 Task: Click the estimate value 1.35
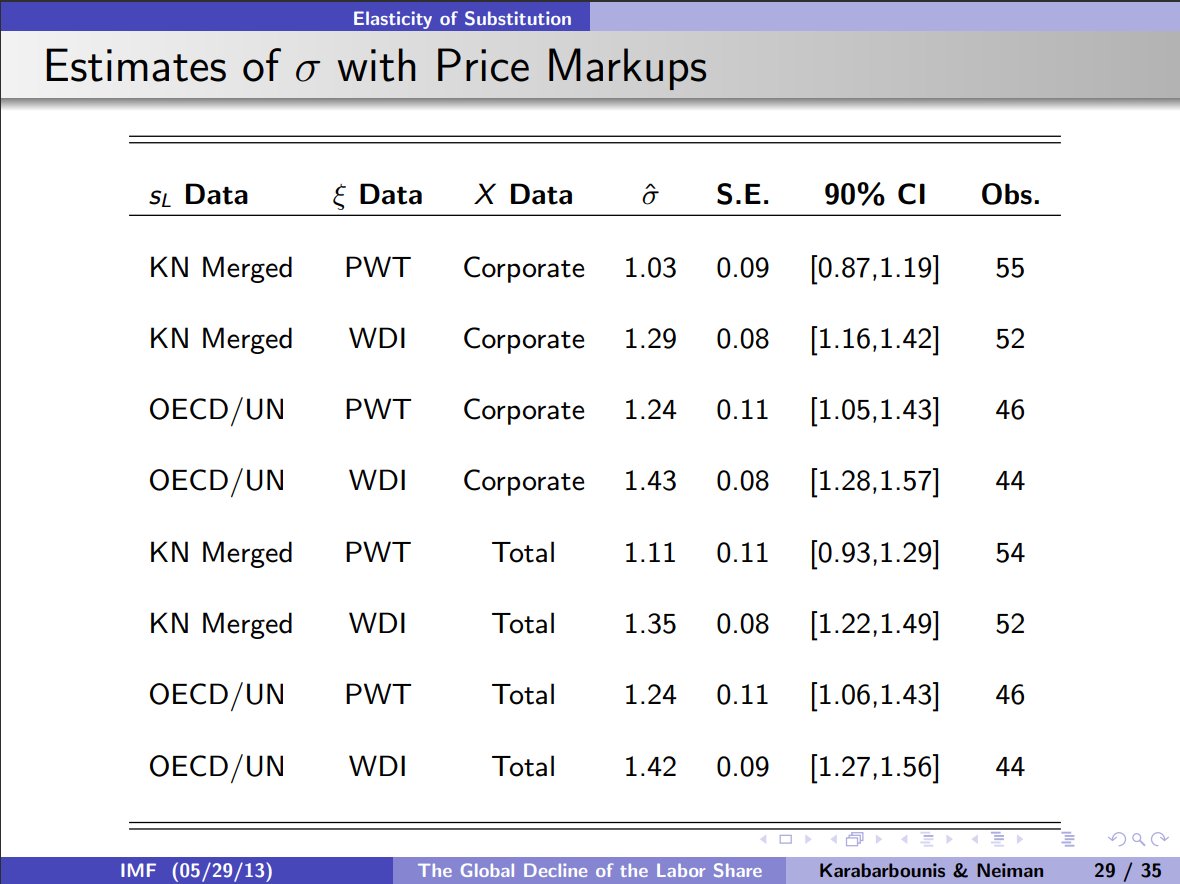click(650, 624)
